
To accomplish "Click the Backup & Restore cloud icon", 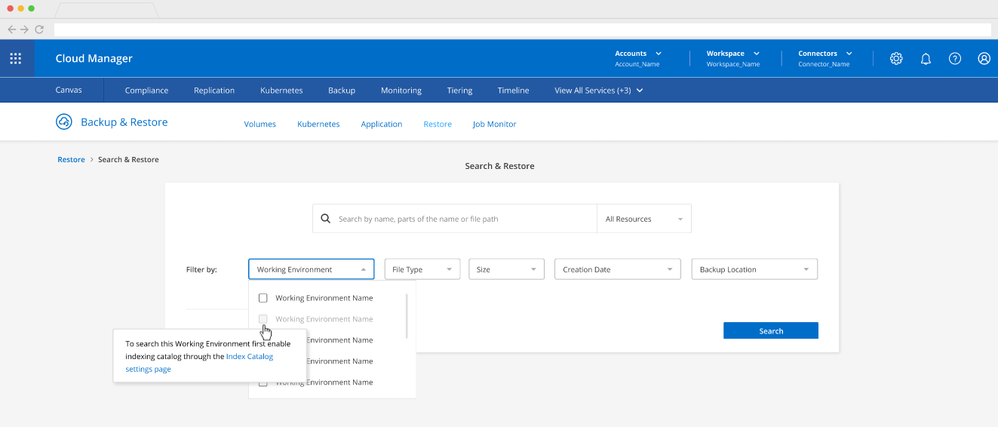I will coord(64,123).
